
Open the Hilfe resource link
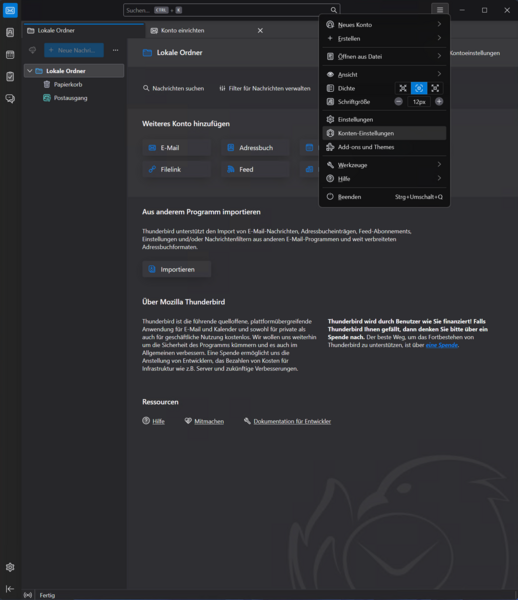coord(153,421)
